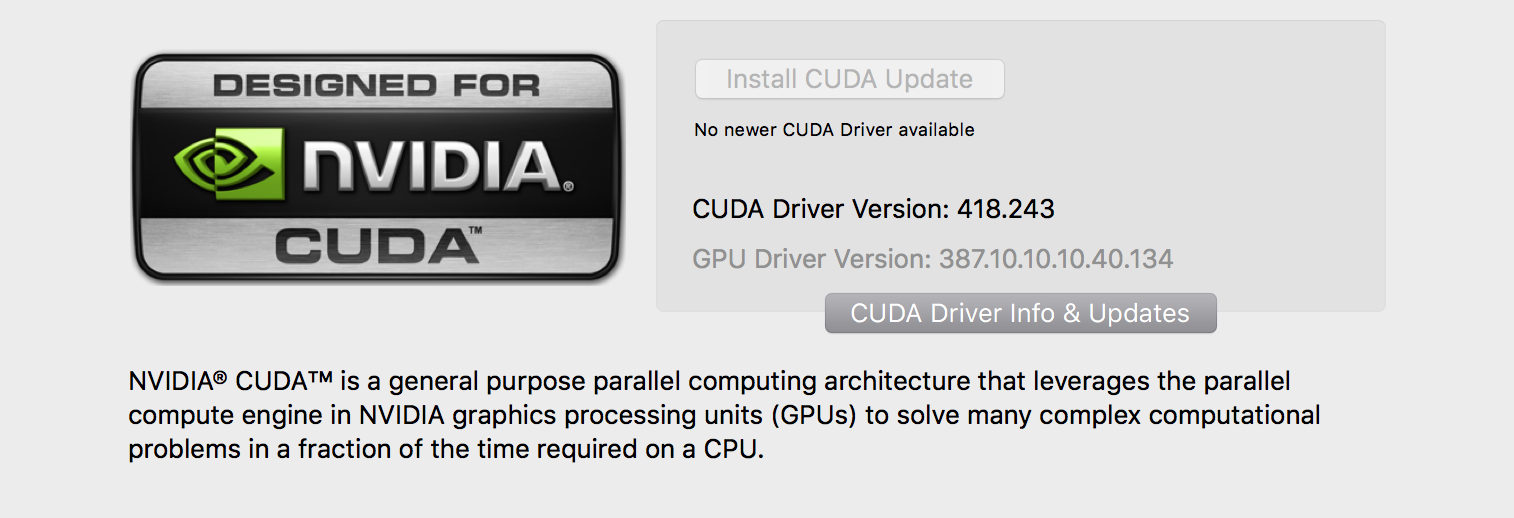1514x518 pixels.
Task: Click the CUDA version number 418.243
Action: [x=1005, y=209]
